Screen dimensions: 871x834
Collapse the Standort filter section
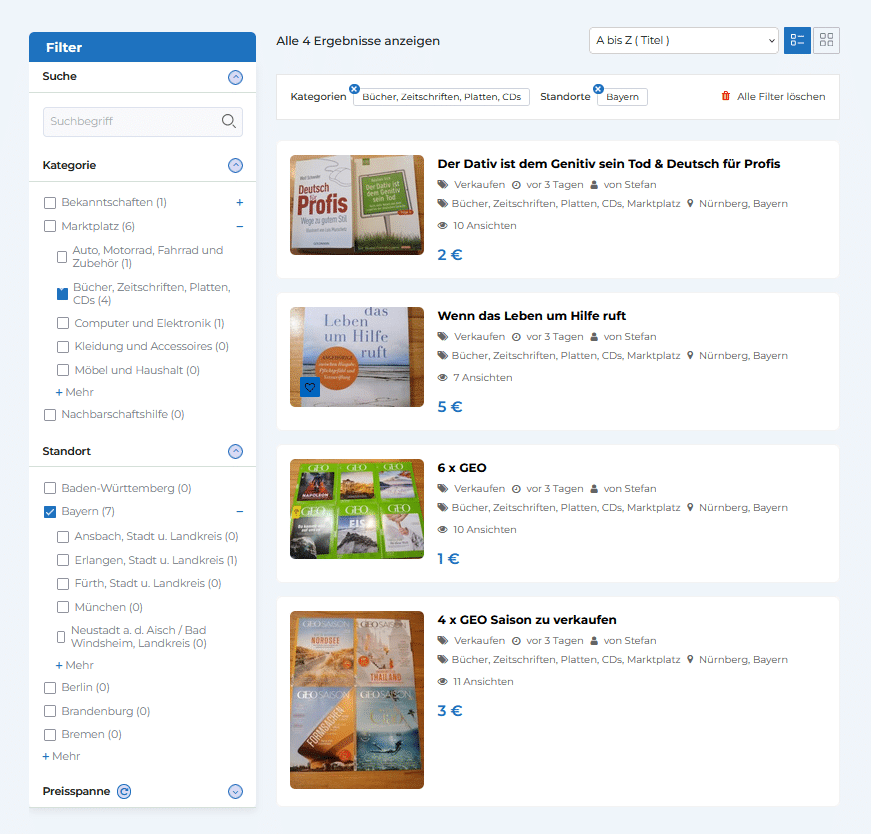click(235, 451)
